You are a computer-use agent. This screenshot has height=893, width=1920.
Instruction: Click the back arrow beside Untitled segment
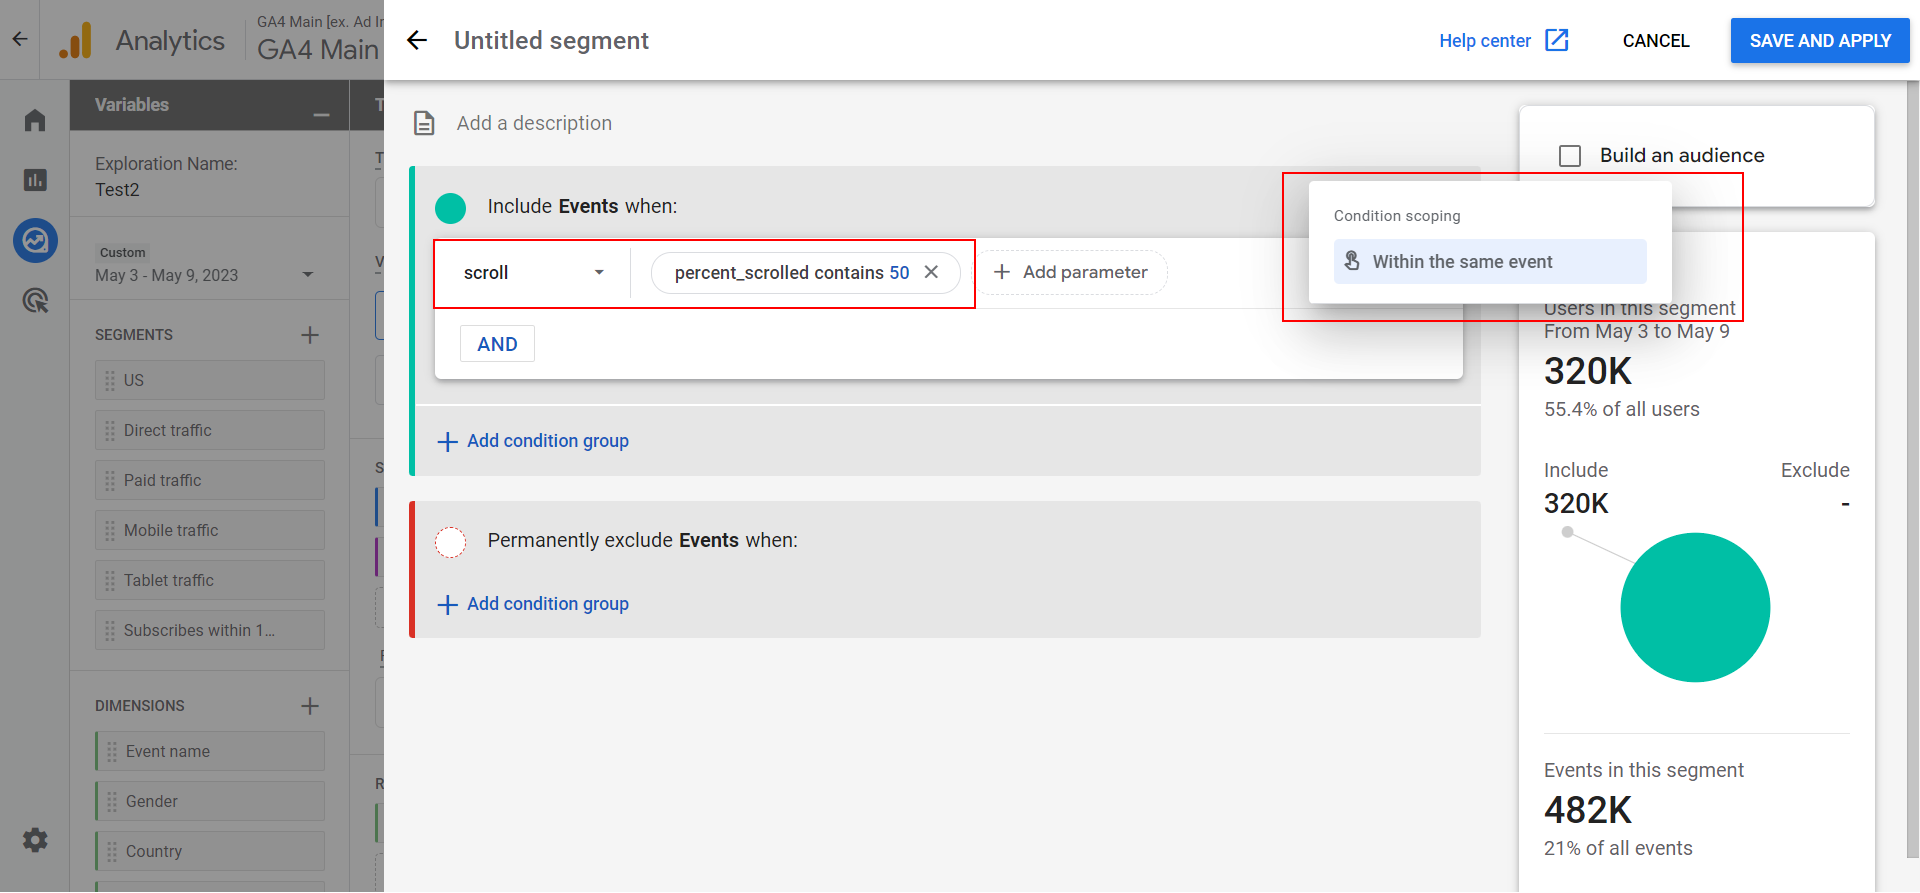coord(417,40)
